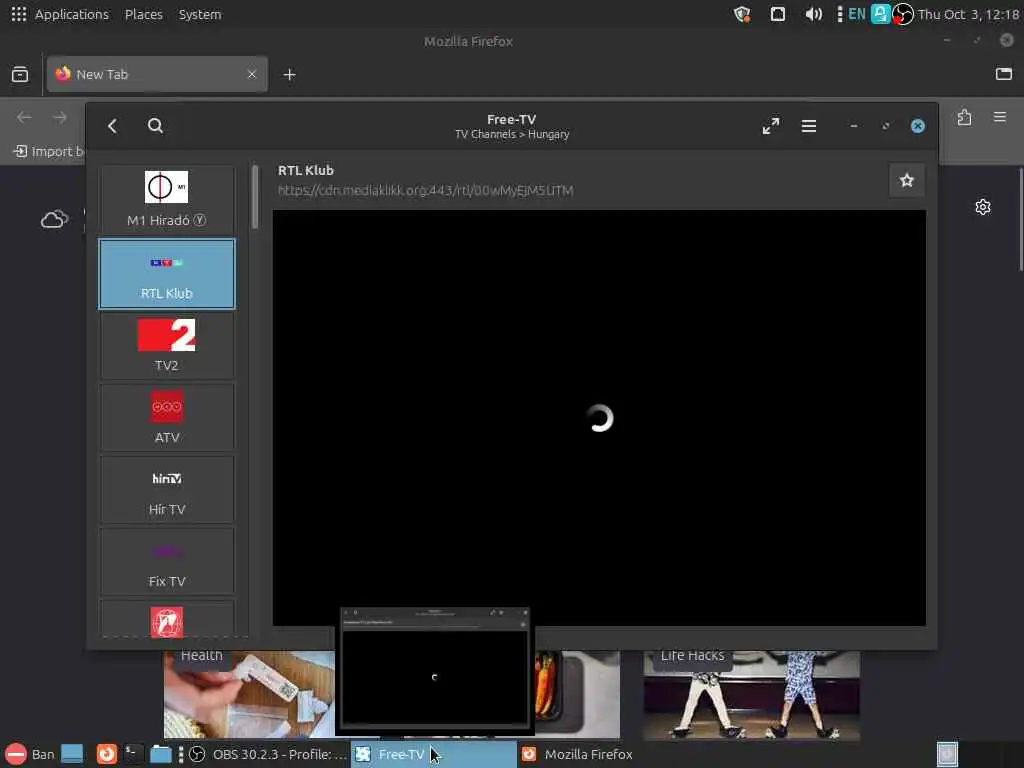The height and width of the screenshot is (768, 1024).
Task: Click the blue notification tray icon
Action: tap(880, 14)
